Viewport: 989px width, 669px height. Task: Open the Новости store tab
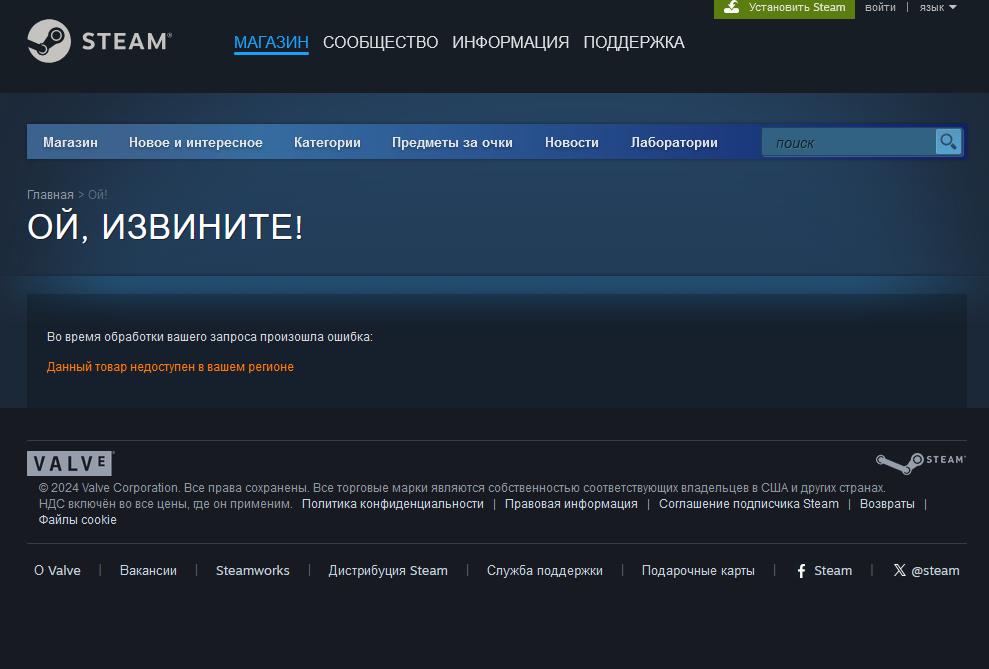pos(572,143)
